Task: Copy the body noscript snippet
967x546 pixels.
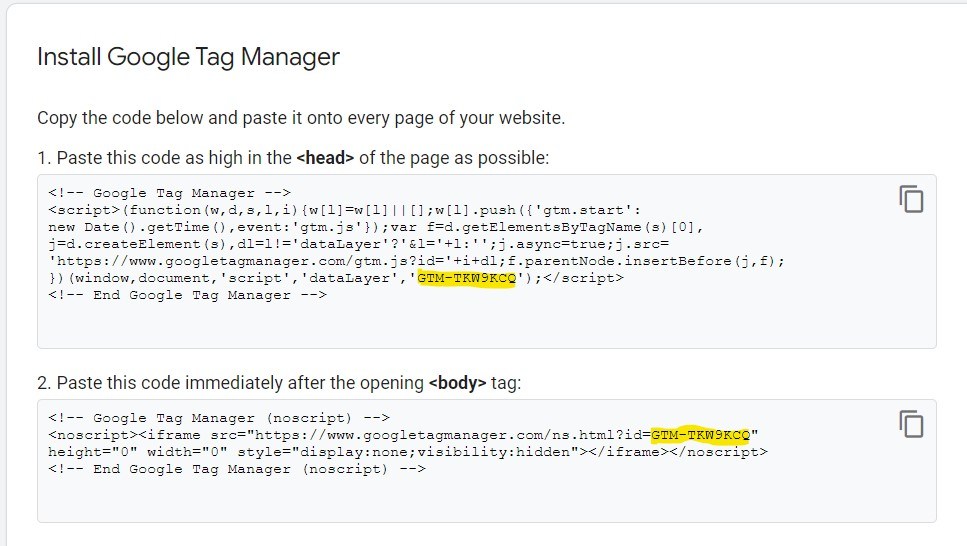Action: 910,423
